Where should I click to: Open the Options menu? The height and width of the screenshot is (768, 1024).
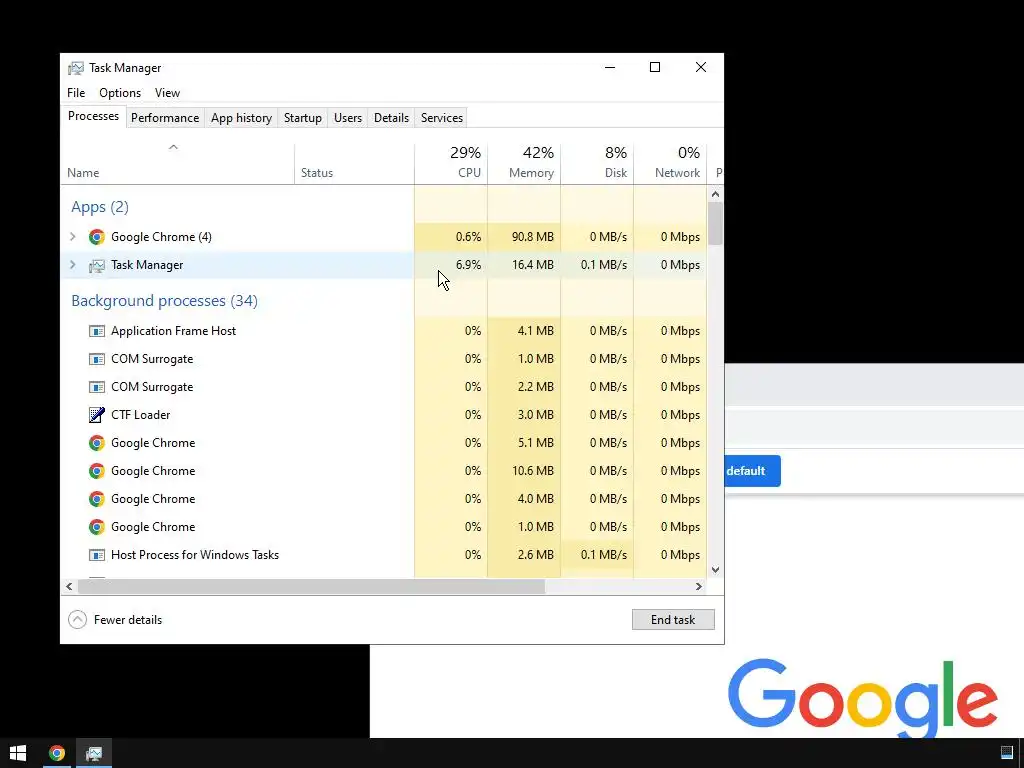pos(120,93)
